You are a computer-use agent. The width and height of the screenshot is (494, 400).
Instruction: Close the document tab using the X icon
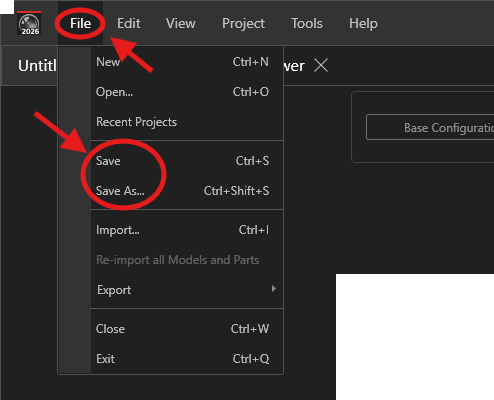coord(321,65)
